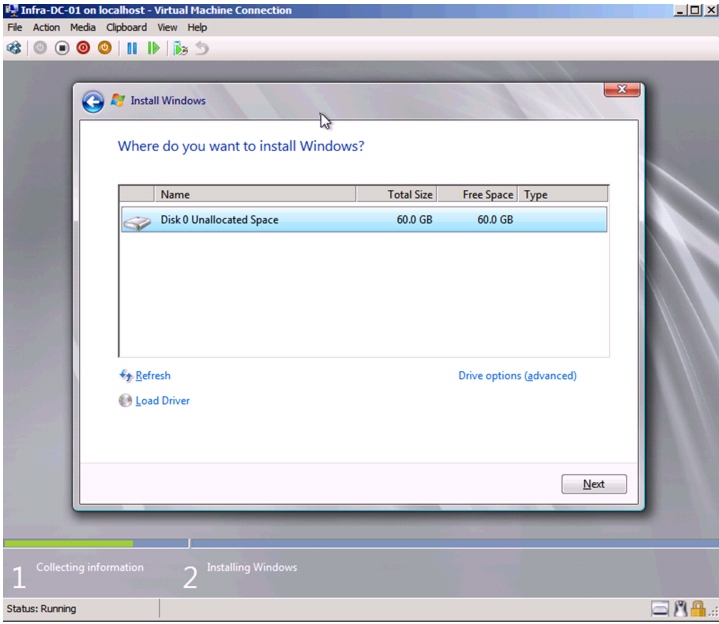Click the Name column header
Screen dimensions: 719x624
pyautogui.click(x=255, y=194)
